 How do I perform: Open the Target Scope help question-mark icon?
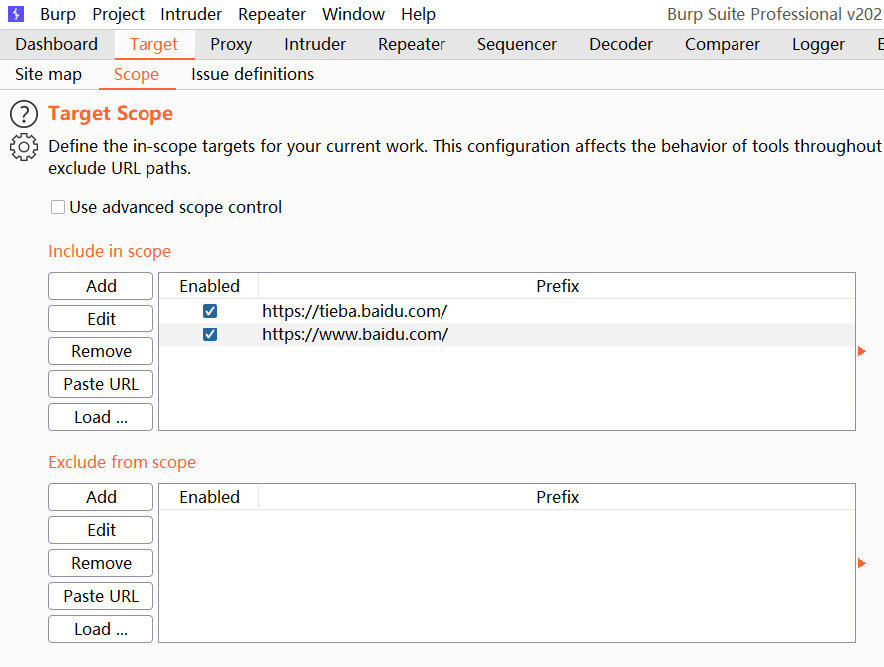(x=24, y=114)
